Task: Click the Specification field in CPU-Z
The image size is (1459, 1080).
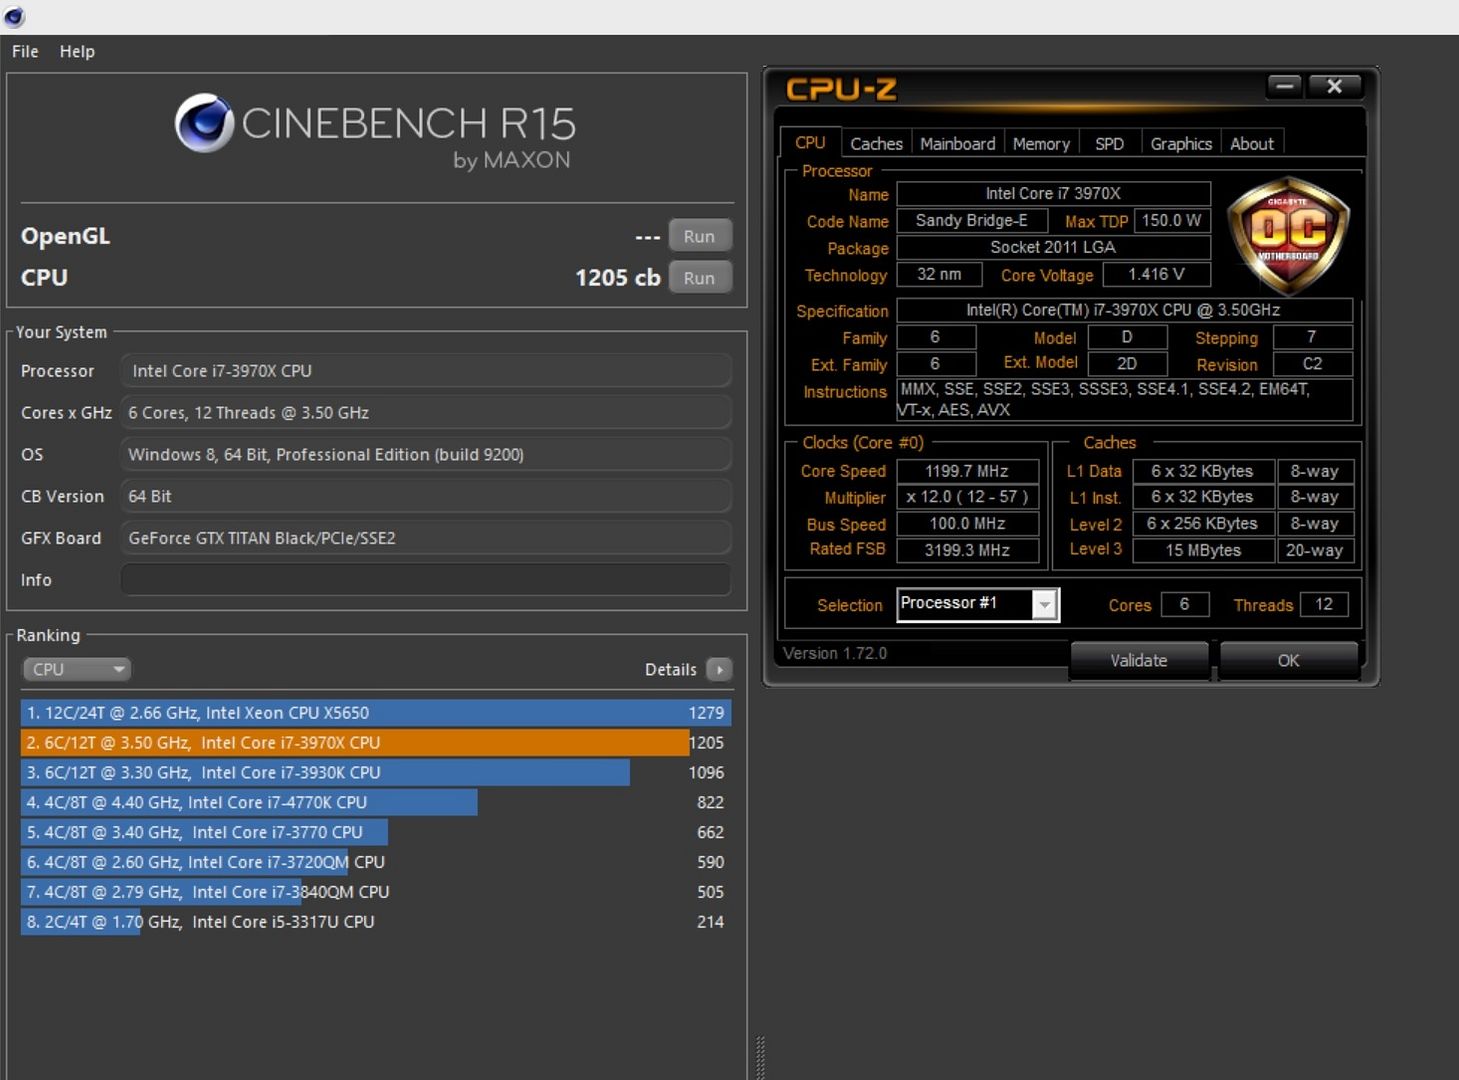Action: 1124,311
